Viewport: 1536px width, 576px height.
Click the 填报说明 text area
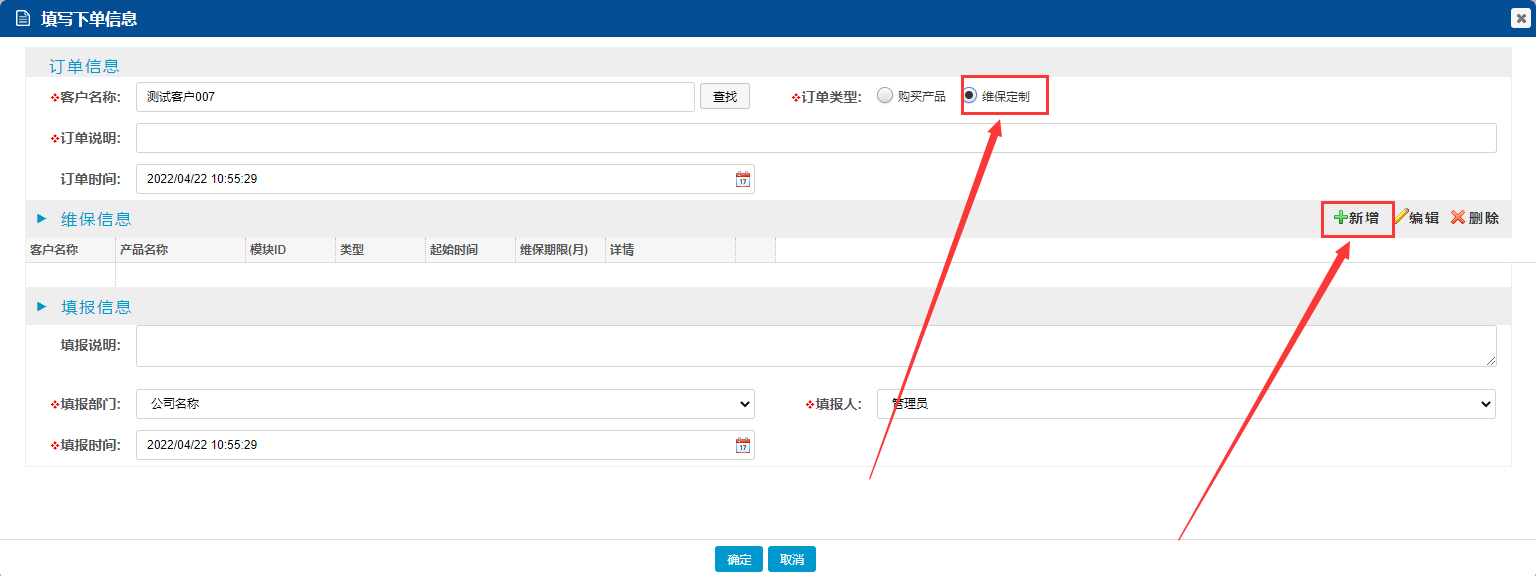tap(815, 346)
